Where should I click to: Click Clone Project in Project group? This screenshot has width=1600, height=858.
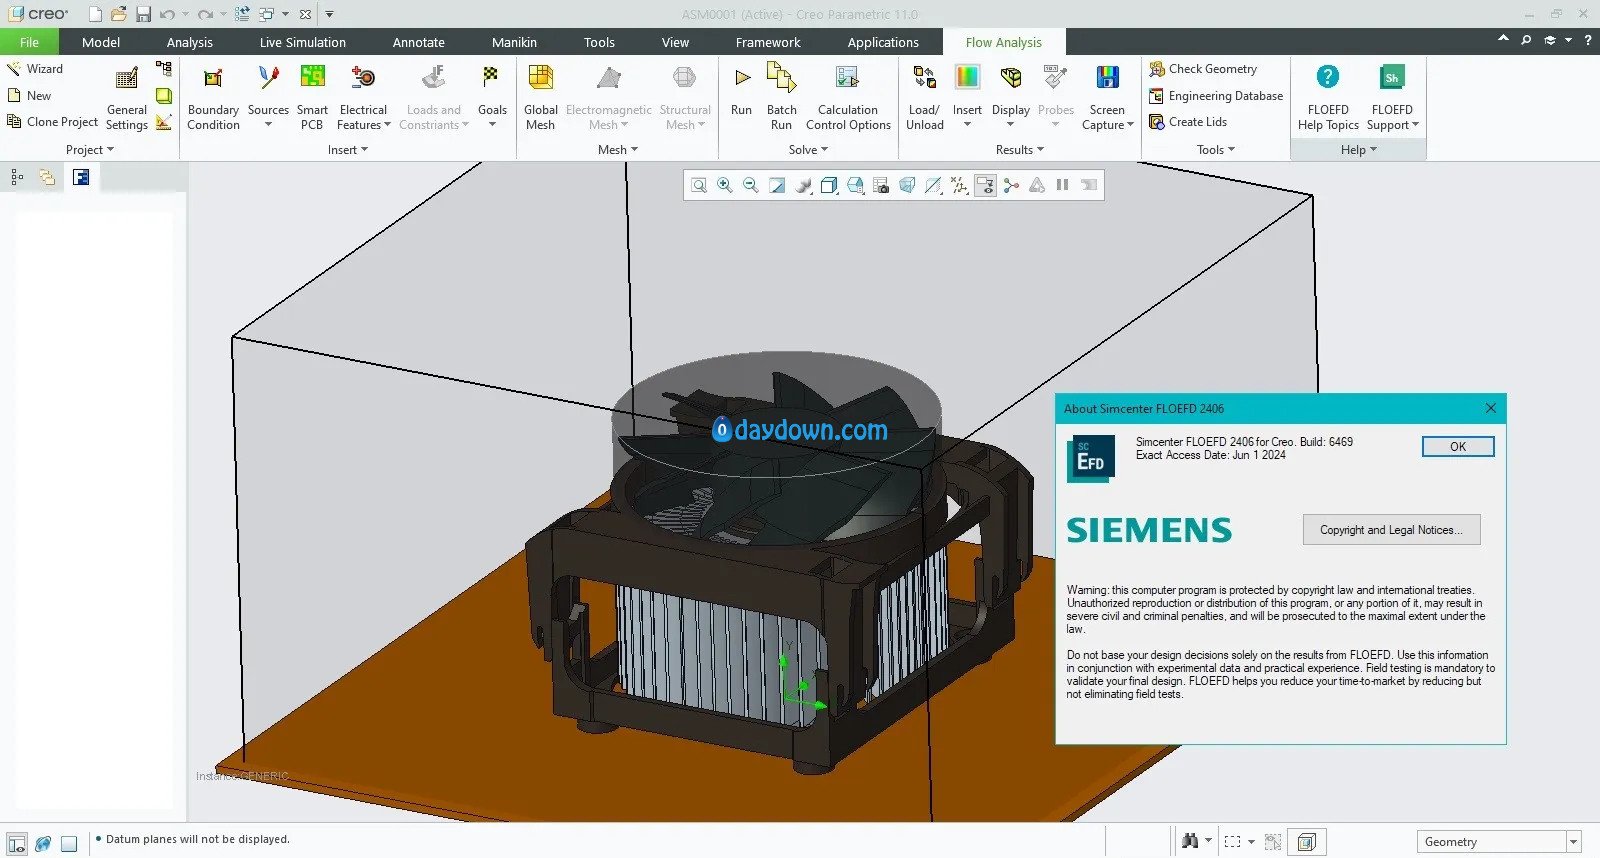(53, 122)
